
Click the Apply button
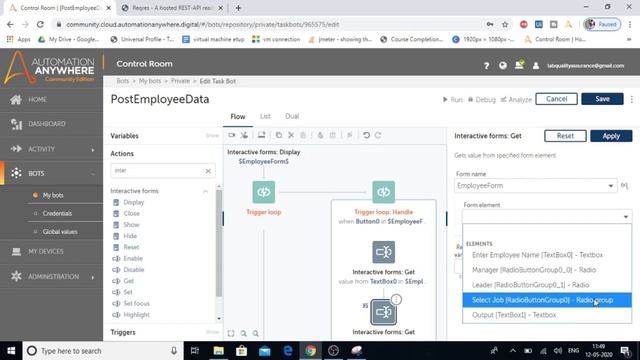point(611,136)
